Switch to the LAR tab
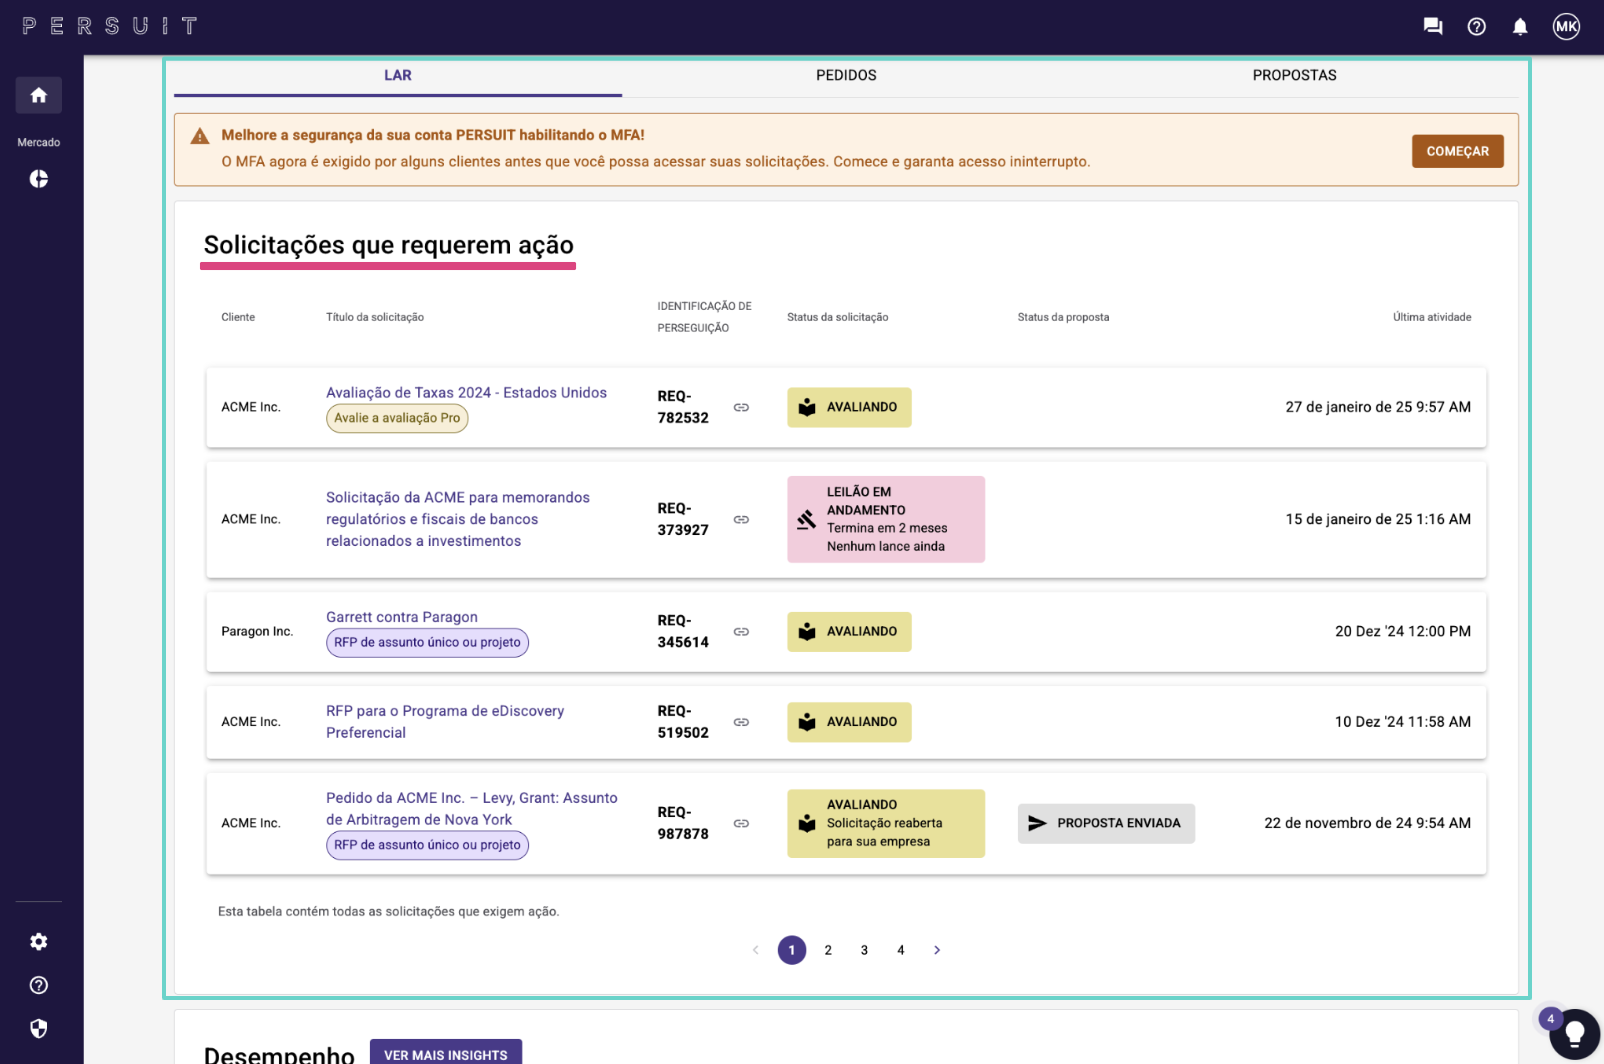Screen dimensions: 1604x1064 pyautogui.click(x=398, y=76)
